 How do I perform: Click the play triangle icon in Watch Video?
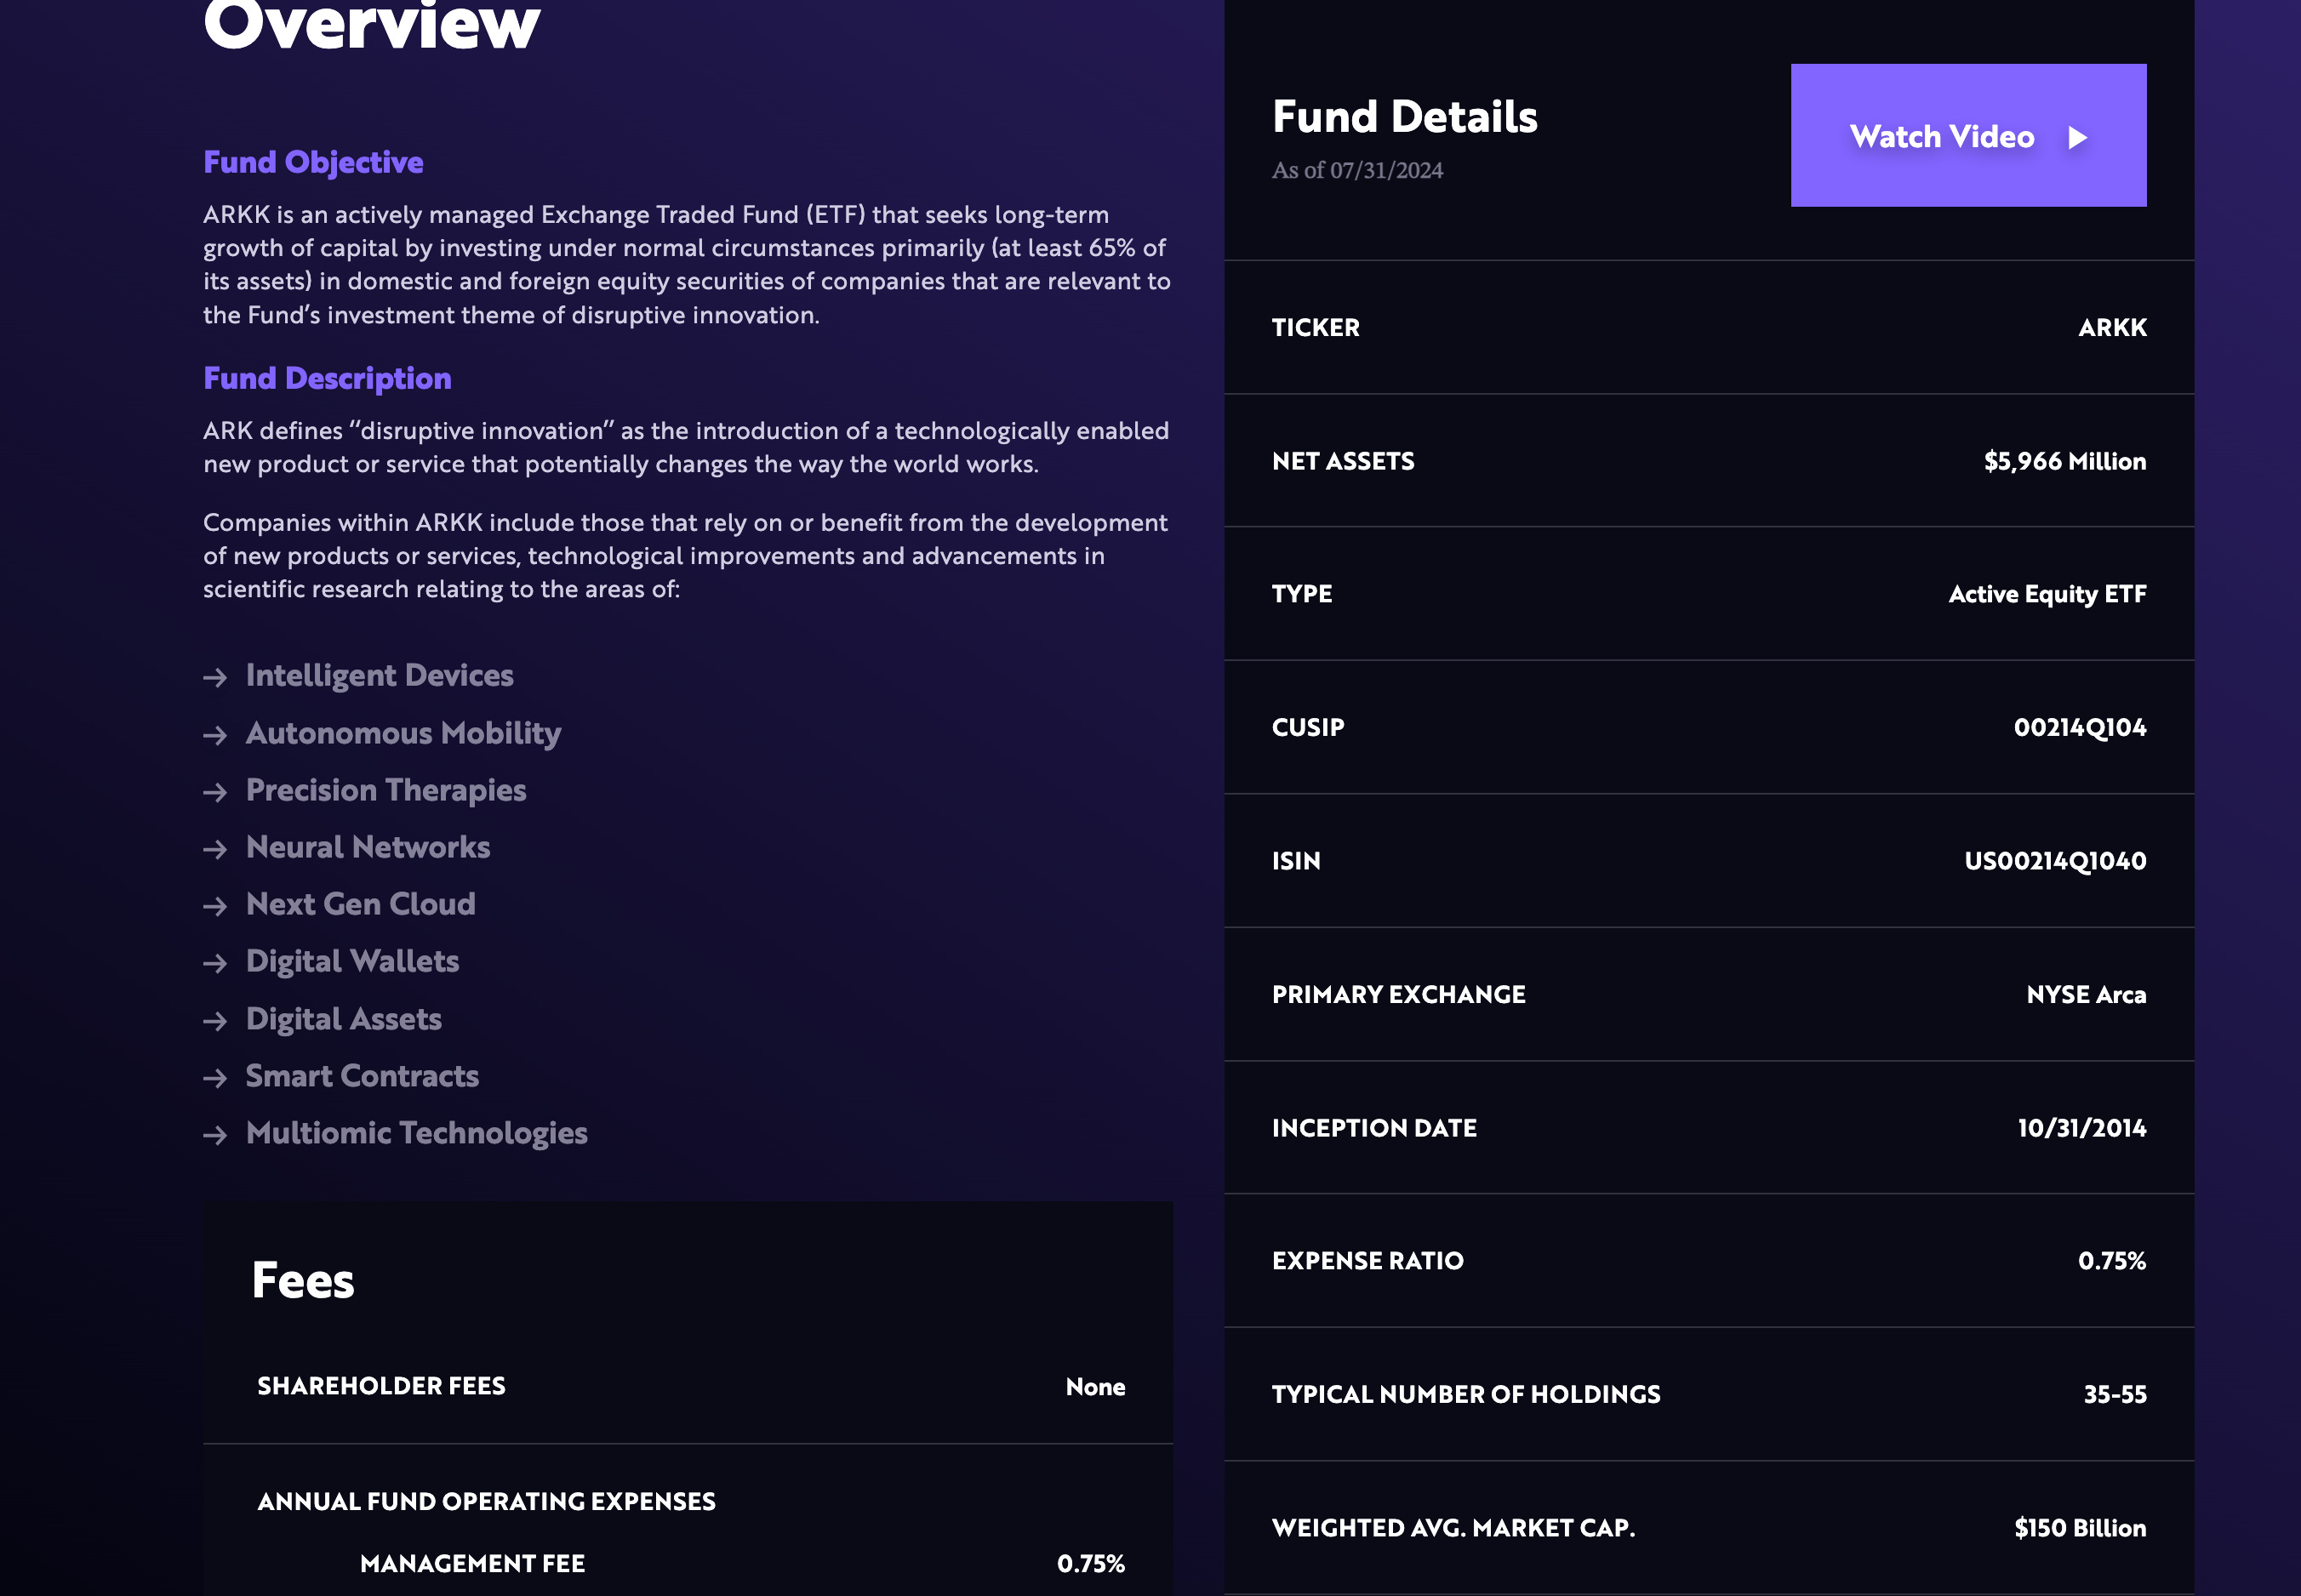(2078, 137)
